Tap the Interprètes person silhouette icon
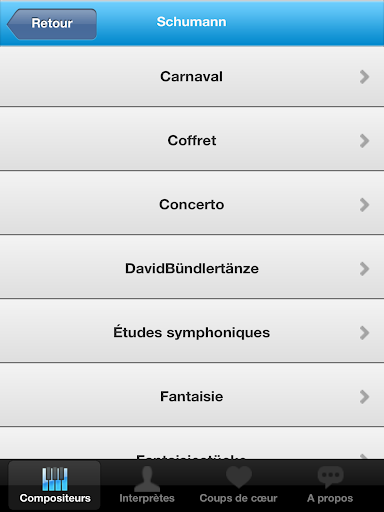The width and height of the screenshot is (384, 512). tap(147, 479)
